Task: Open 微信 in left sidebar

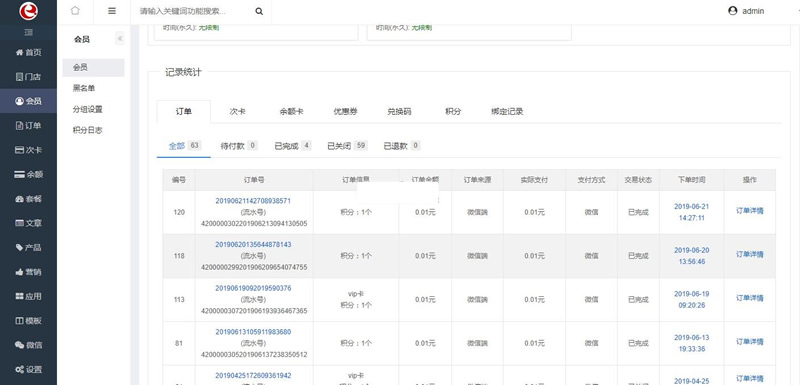Action: tap(28, 345)
